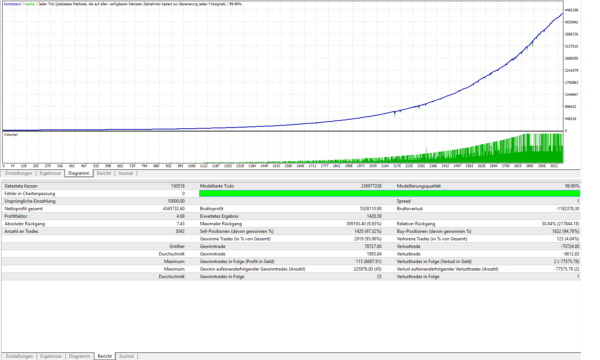This screenshot has width=600, height=360.
Task: Open the Einstellungen tab below the equity chart
Action: point(18,173)
